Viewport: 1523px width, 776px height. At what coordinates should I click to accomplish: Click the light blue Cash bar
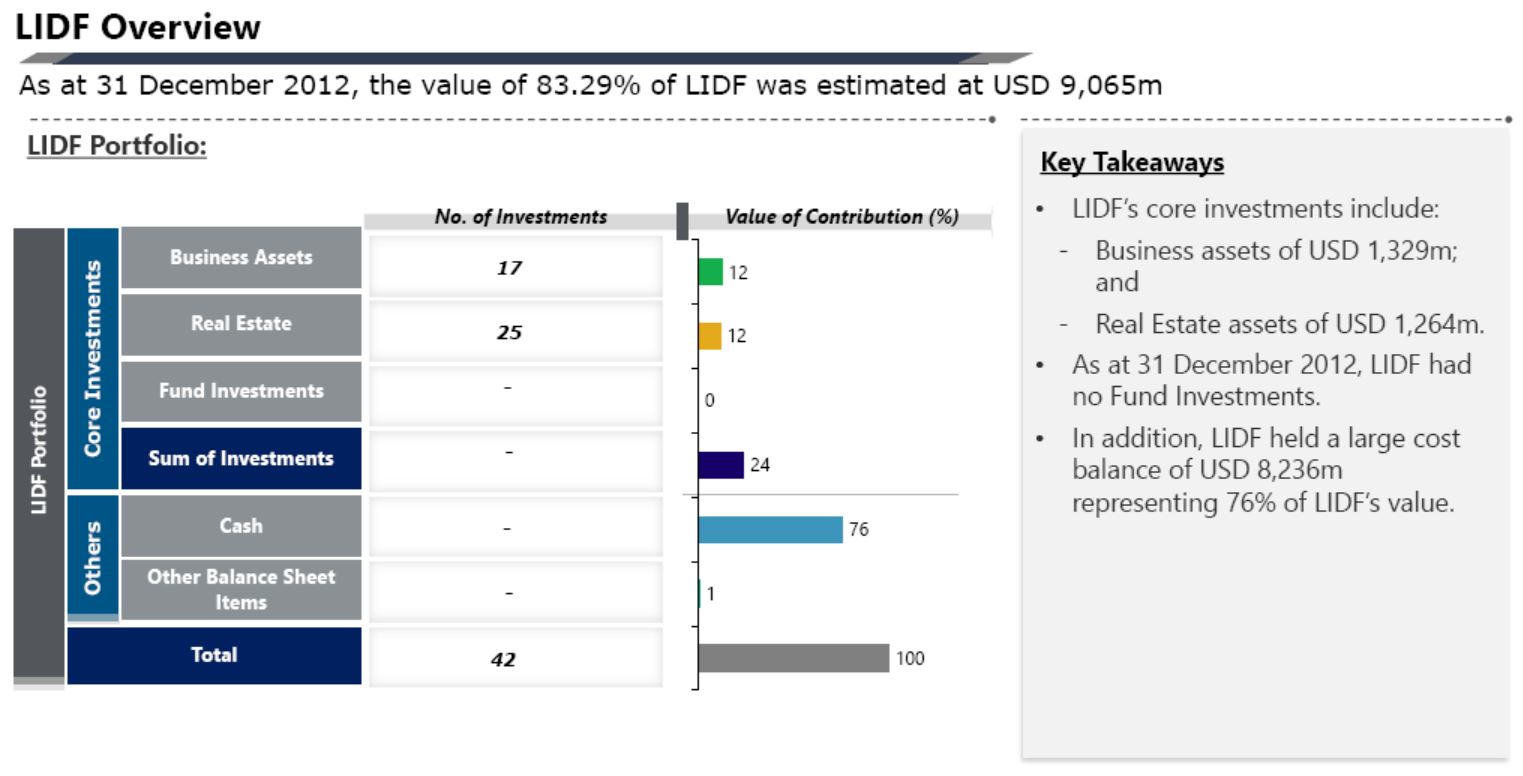point(770,530)
